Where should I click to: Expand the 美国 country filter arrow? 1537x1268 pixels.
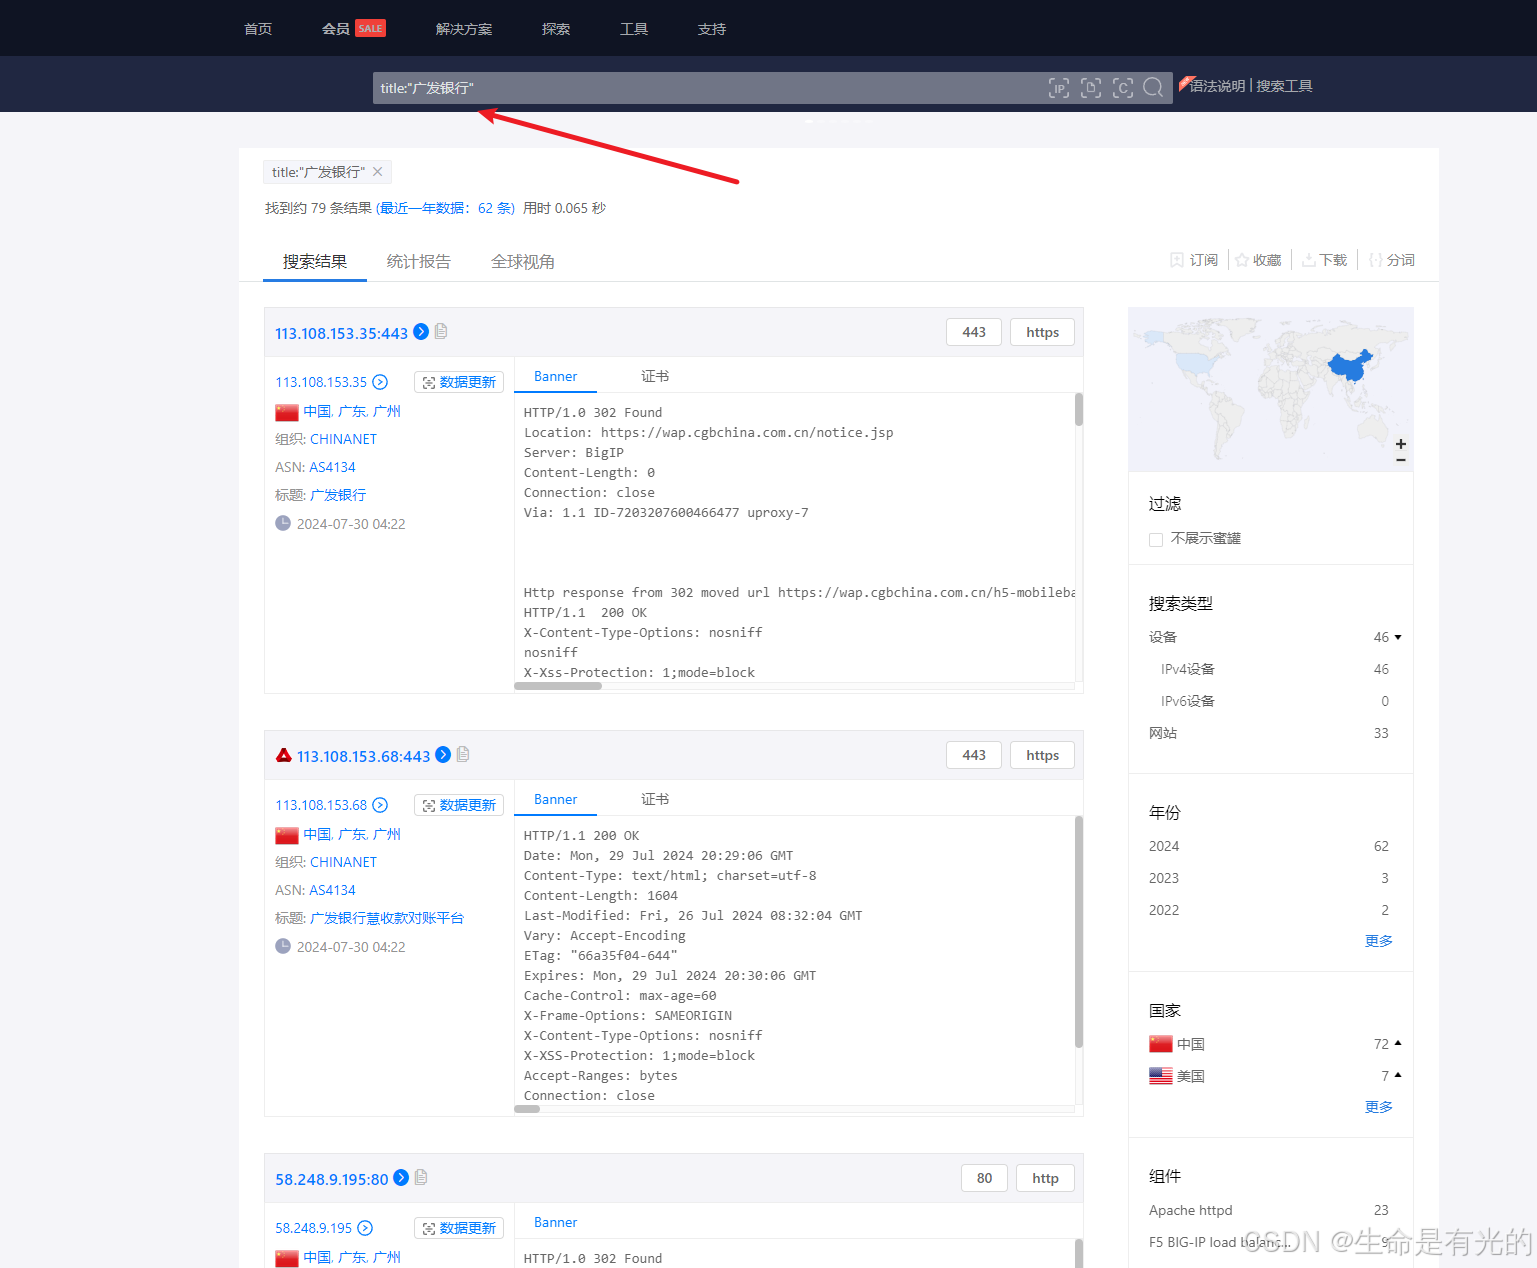pos(1398,1075)
